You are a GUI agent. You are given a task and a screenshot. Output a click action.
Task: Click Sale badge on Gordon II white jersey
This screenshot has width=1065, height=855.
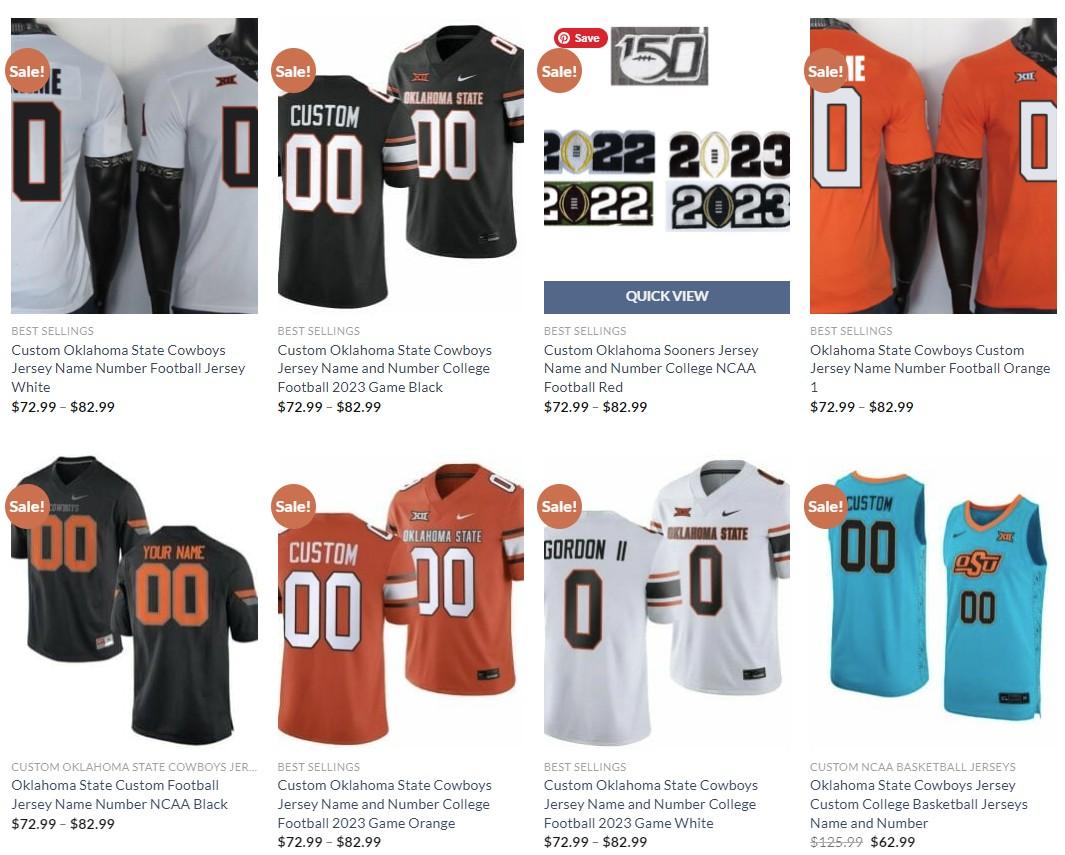[559, 506]
